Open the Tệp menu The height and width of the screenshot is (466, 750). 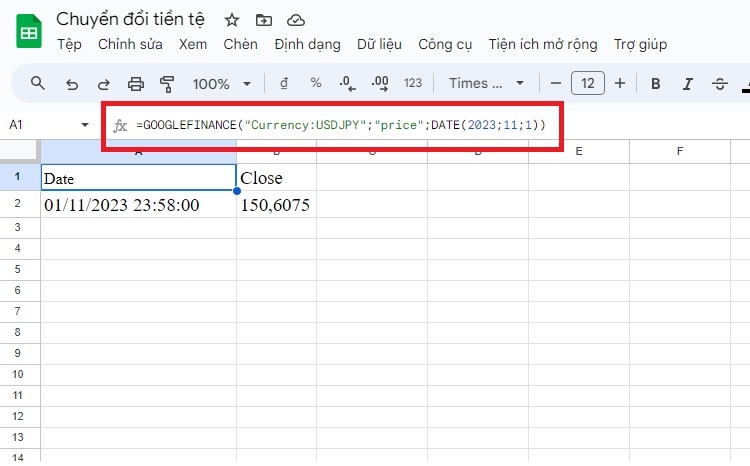tap(69, 44)
